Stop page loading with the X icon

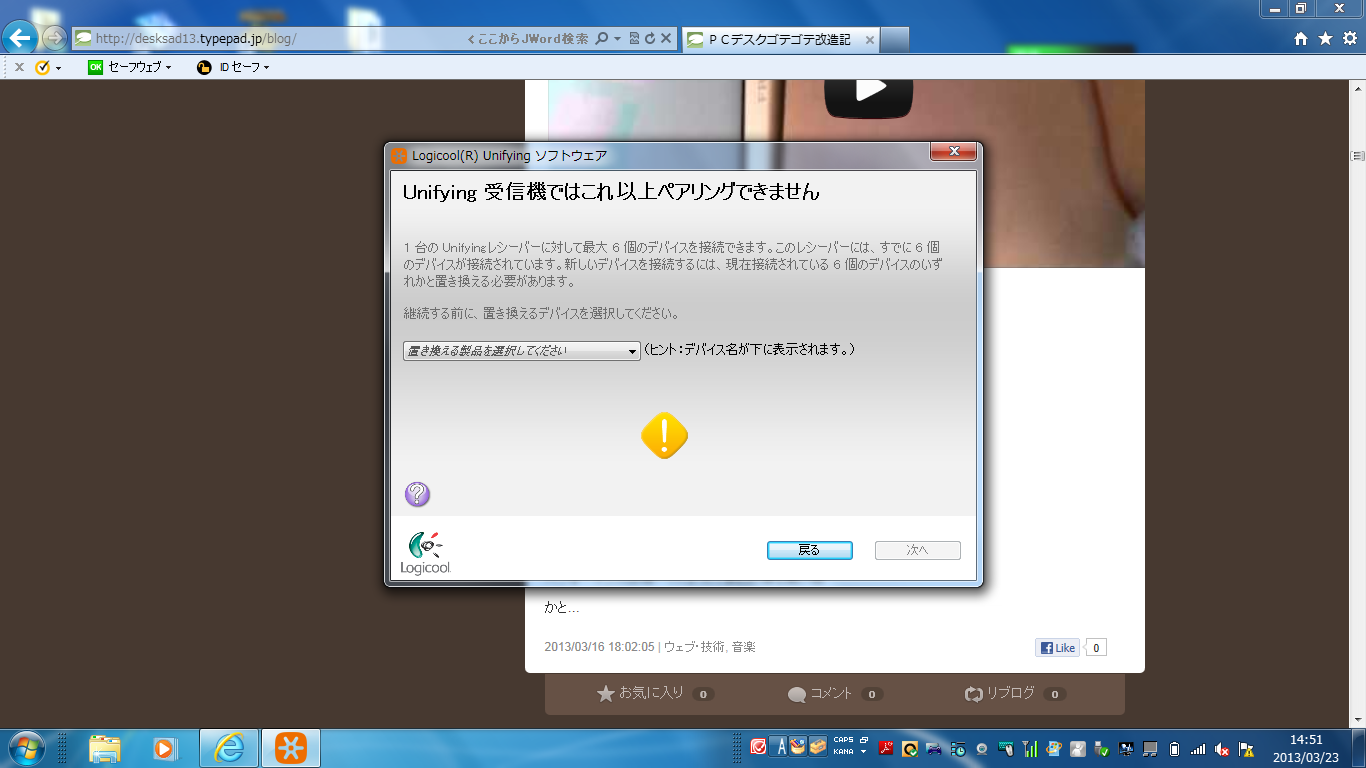tap(666, 38)
